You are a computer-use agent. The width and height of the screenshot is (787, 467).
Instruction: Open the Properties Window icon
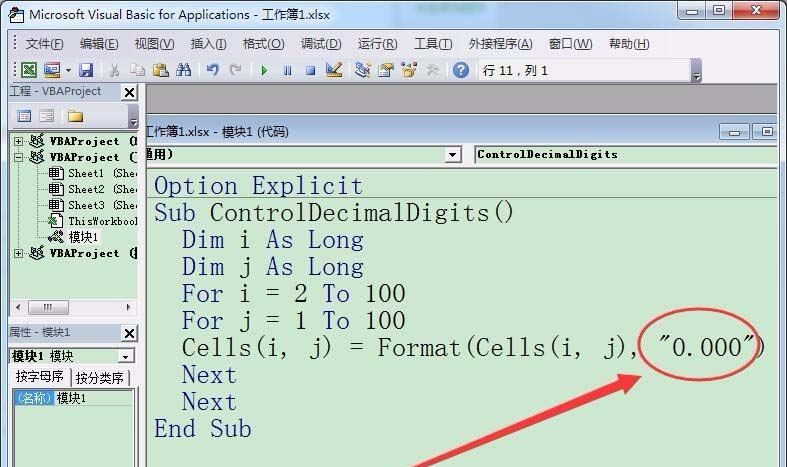386,70
